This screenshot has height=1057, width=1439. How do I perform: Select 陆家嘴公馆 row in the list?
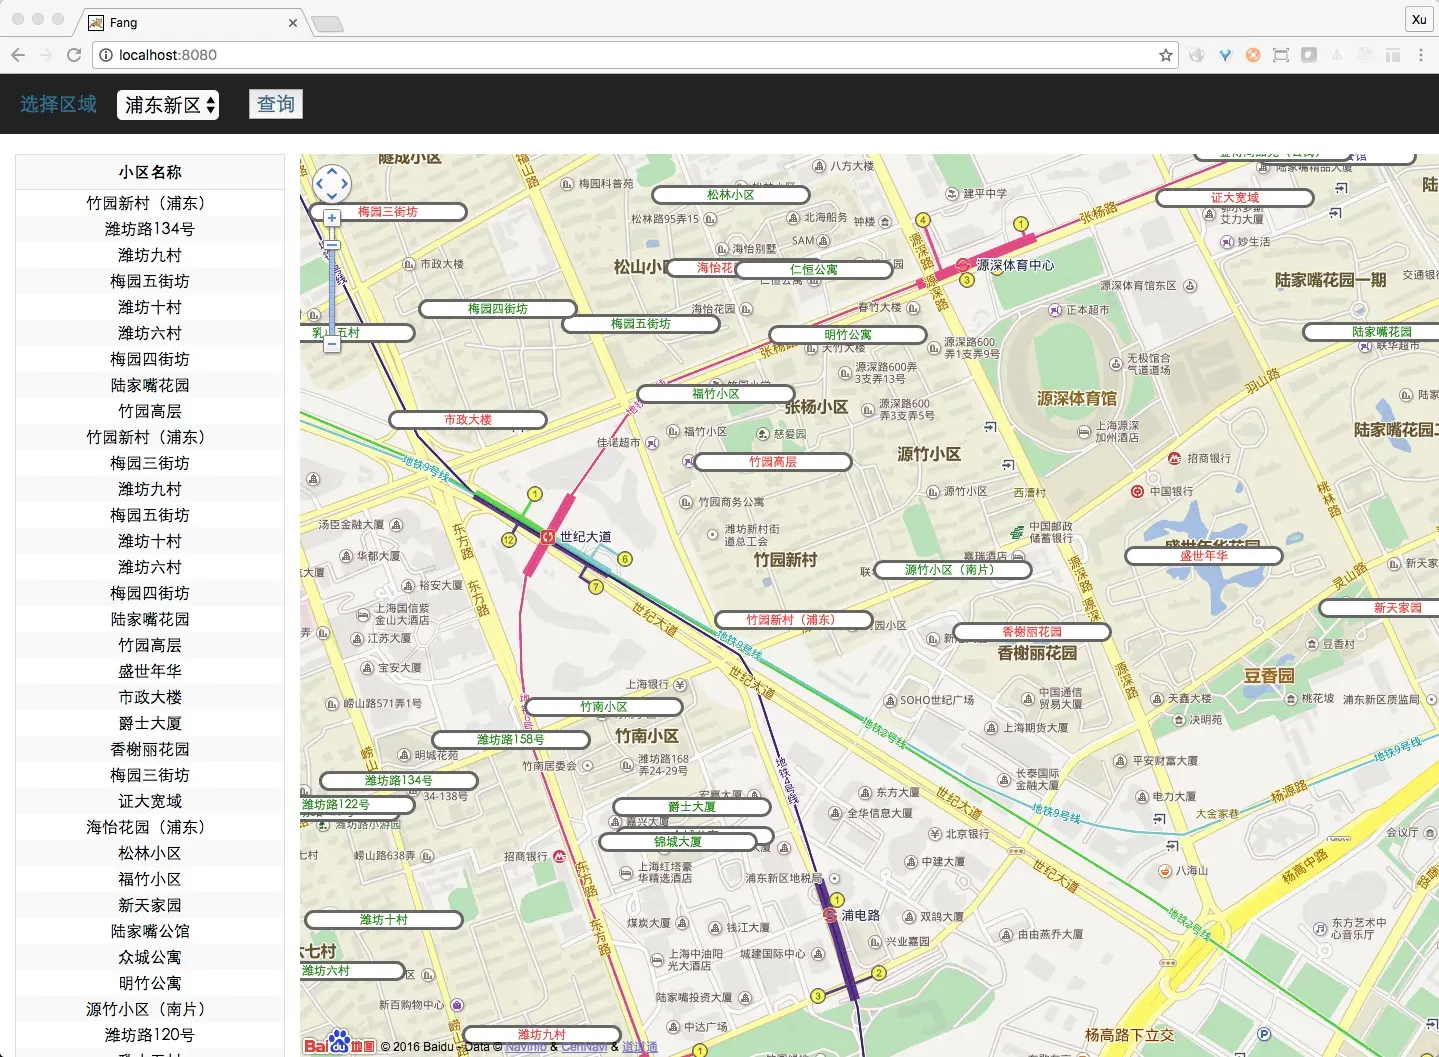pyautogui.click(x=150, y=931)
